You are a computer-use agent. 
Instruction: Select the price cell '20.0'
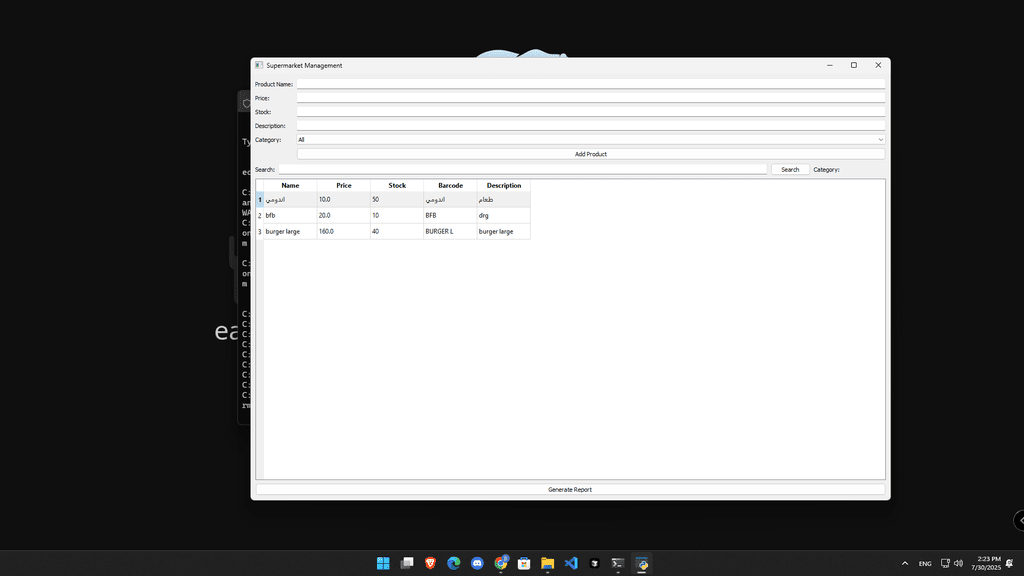point(344,216)
